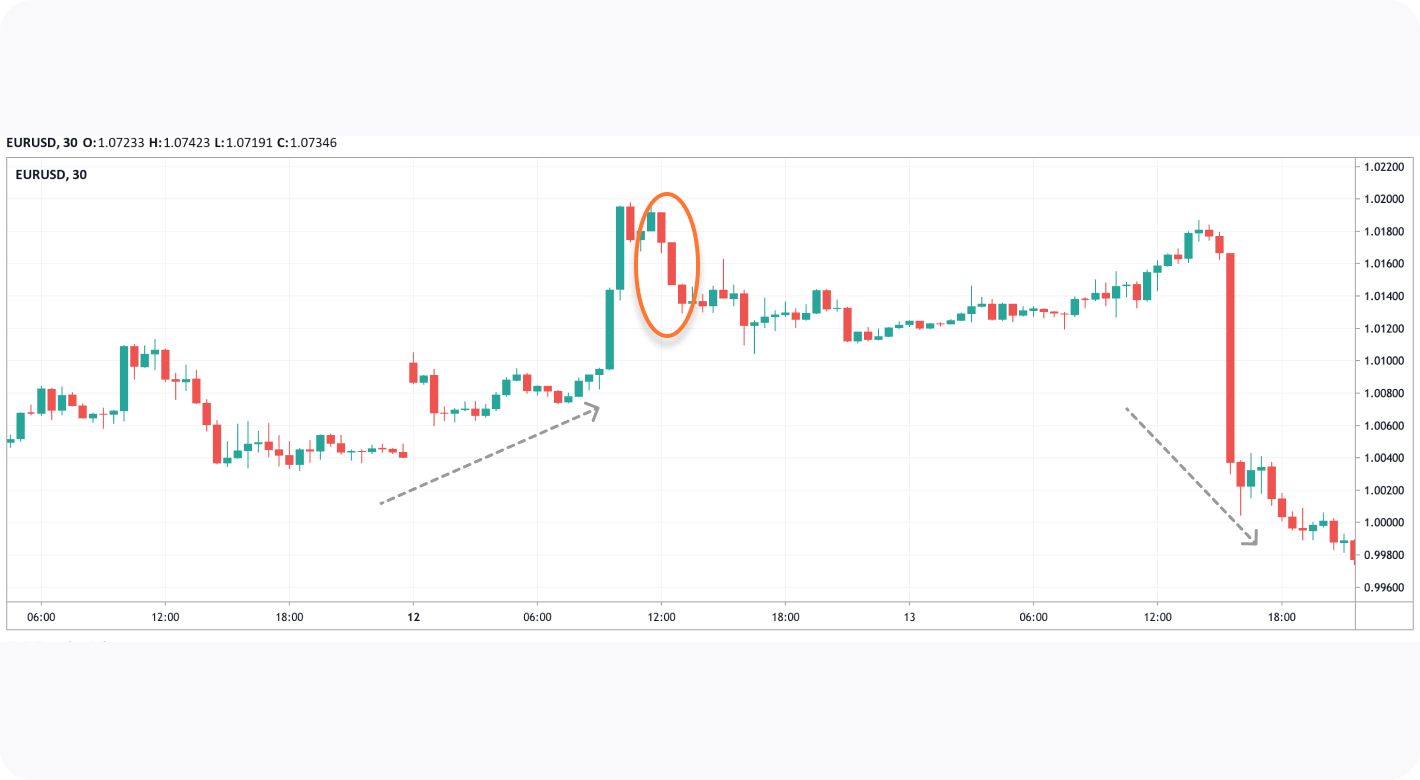Click the EURUSD, 30 symbol in top header
The height and width of the screenshot is (780, 1420).
42,143
